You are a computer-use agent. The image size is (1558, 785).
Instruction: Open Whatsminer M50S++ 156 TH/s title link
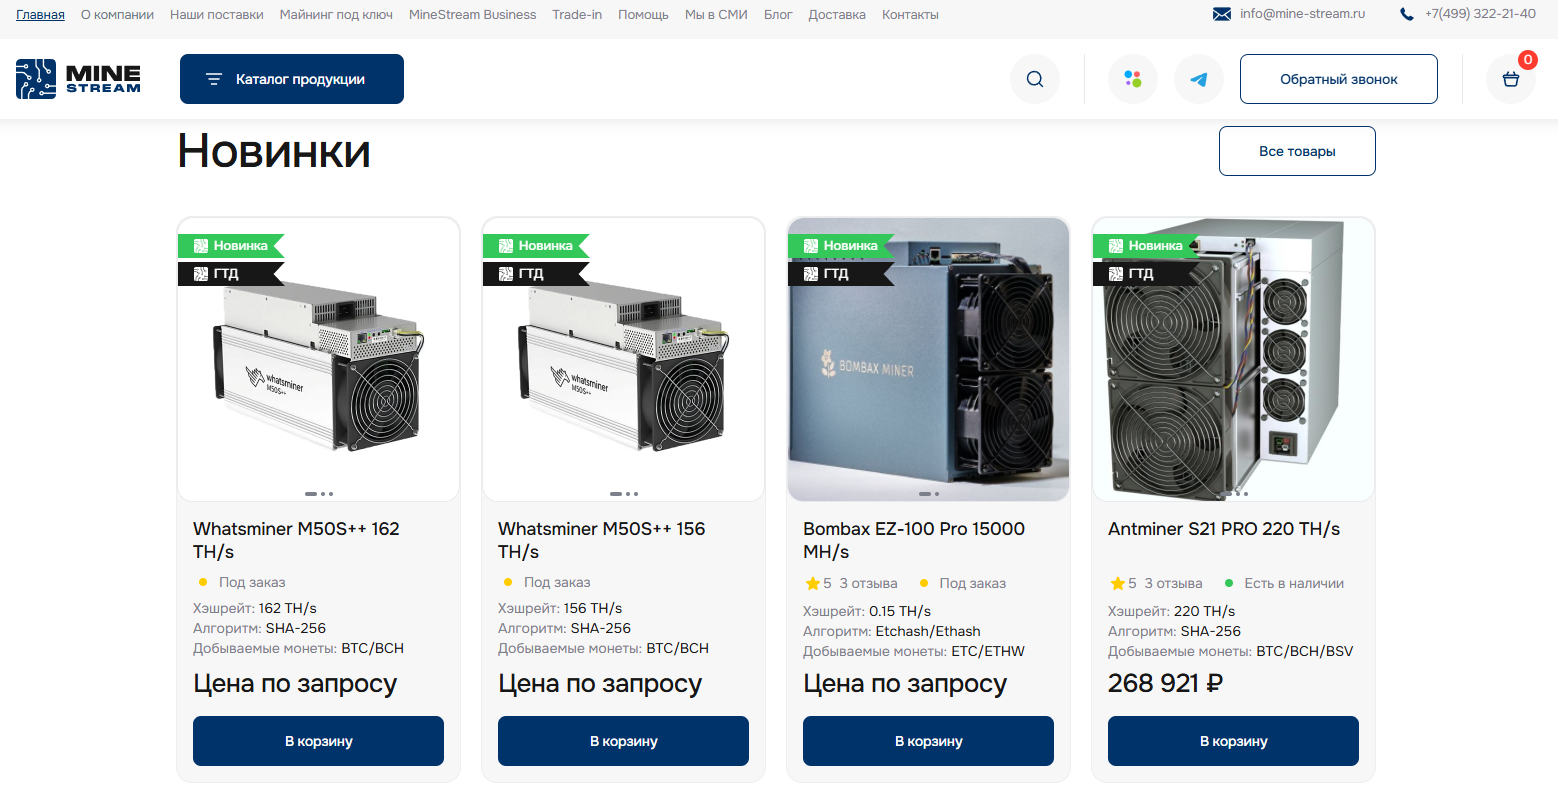pos(602,540)
